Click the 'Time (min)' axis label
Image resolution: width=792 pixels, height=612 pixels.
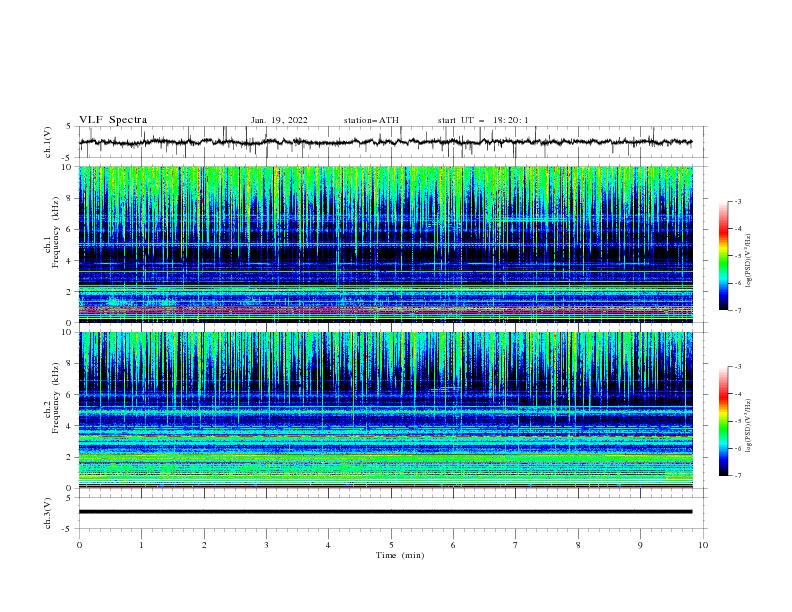tap(400, 555)
